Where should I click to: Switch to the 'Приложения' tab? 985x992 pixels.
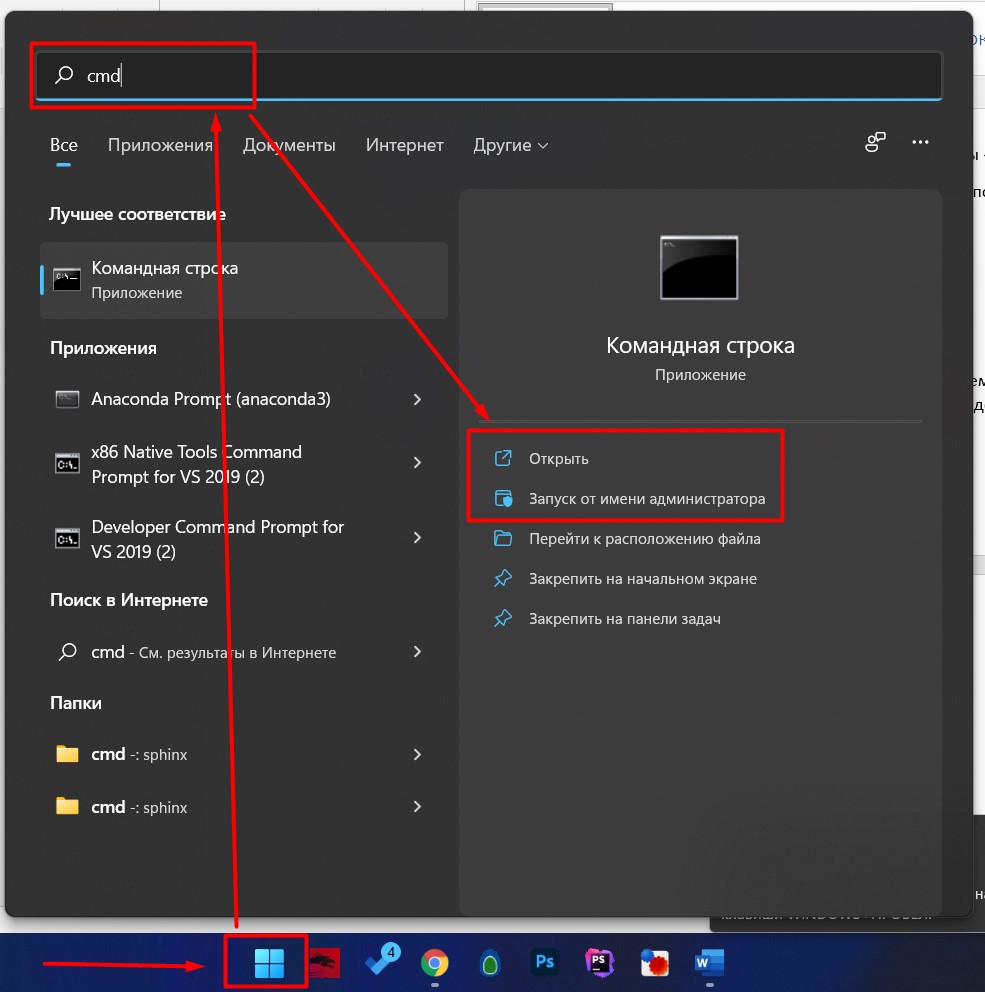[160, 146]
